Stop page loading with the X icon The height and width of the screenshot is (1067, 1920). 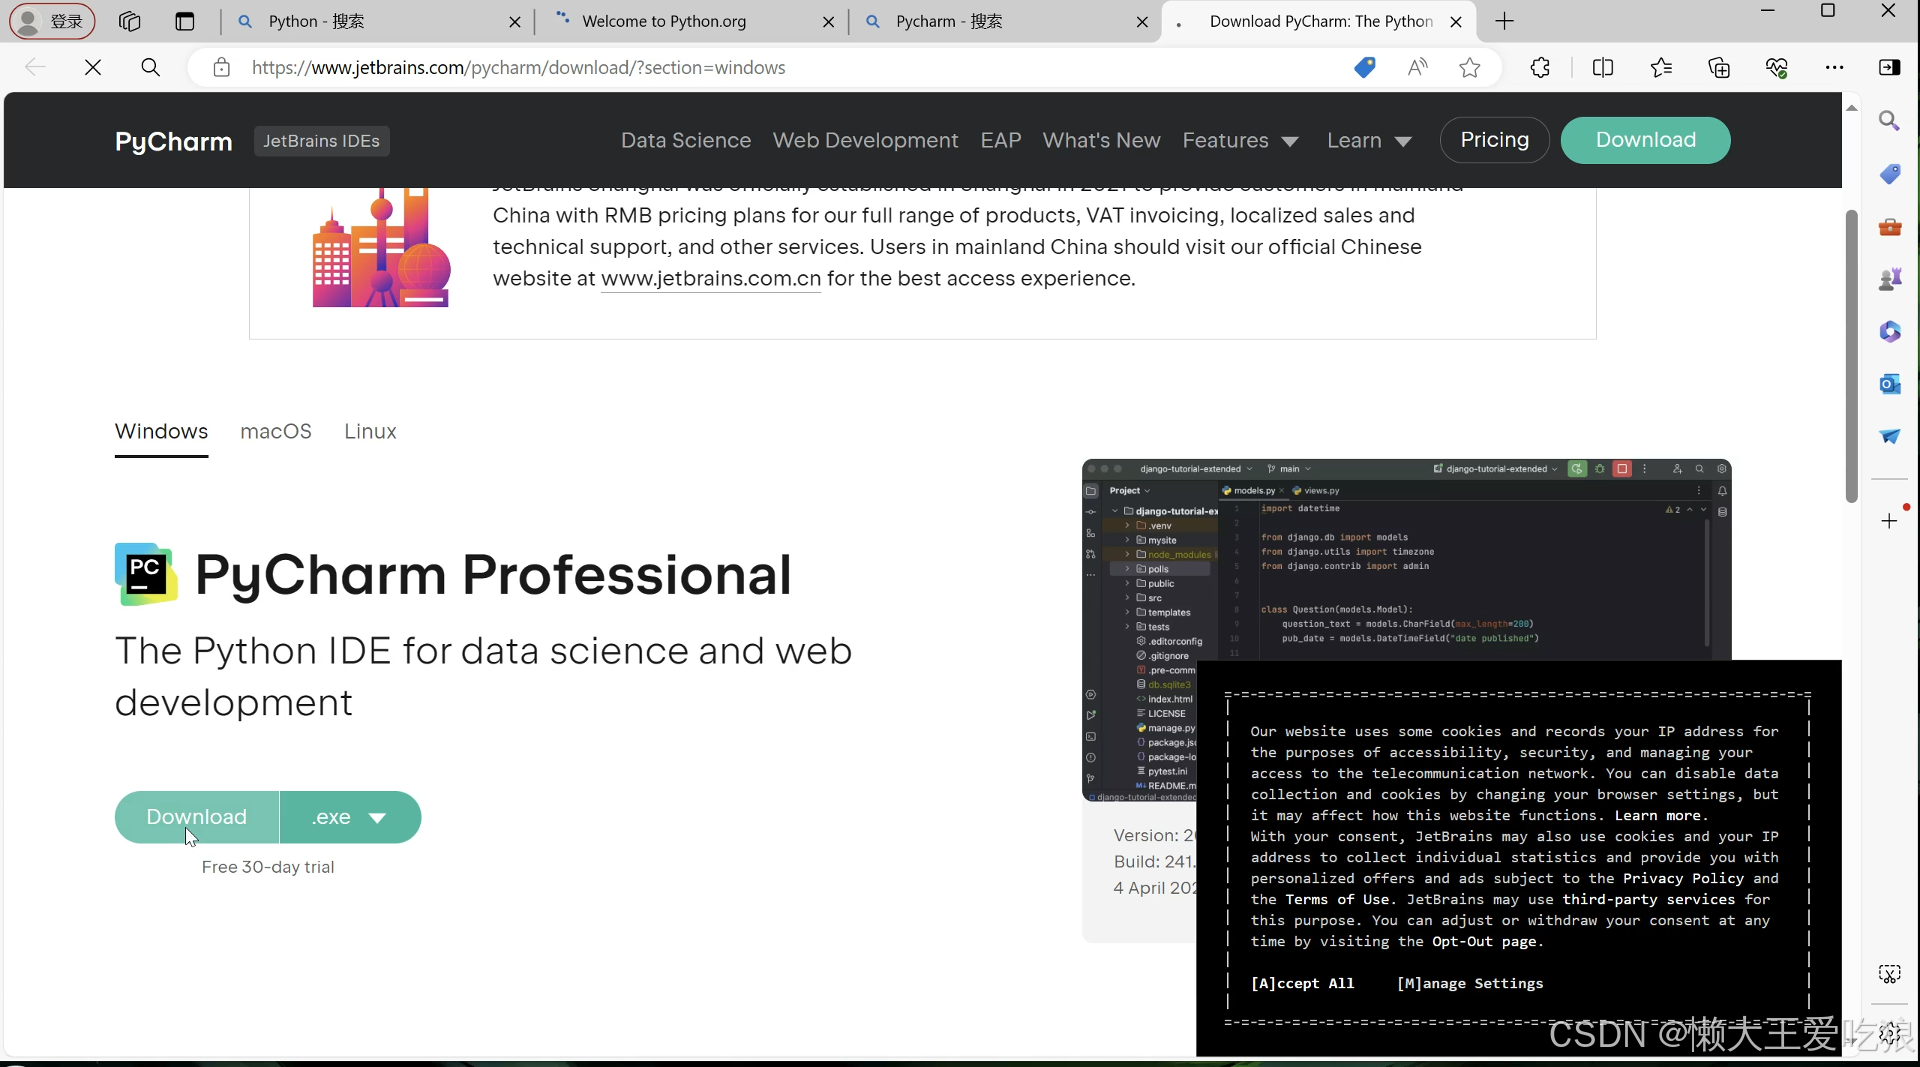(x=93, y=67)
